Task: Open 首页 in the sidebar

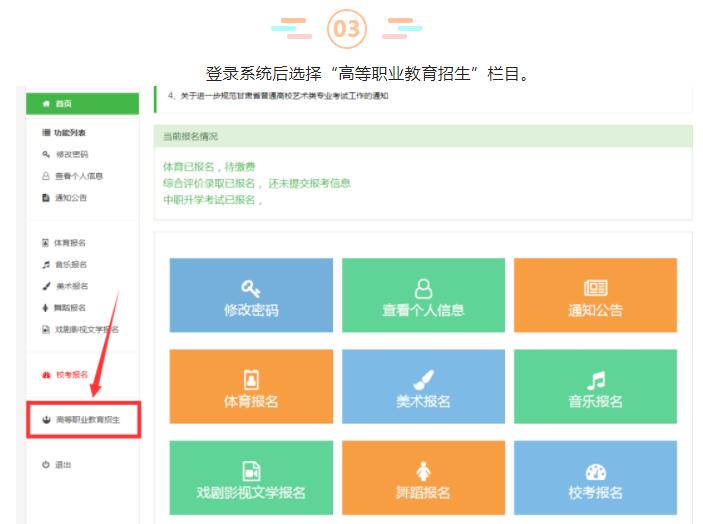Action: 64,103
